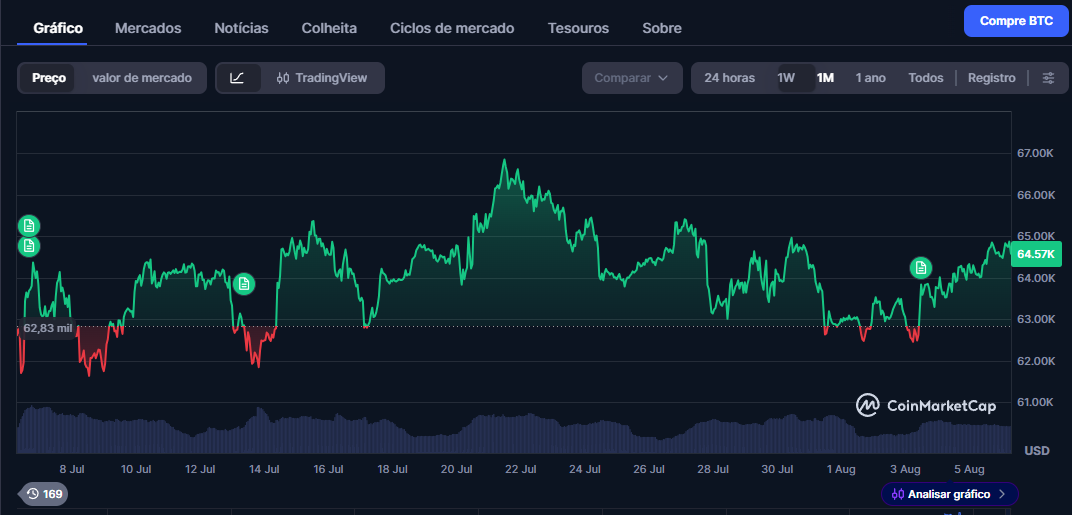Select the line chart view icon
The height and width of the screenshot is (515, 1072).
click(x=237, y=78)
